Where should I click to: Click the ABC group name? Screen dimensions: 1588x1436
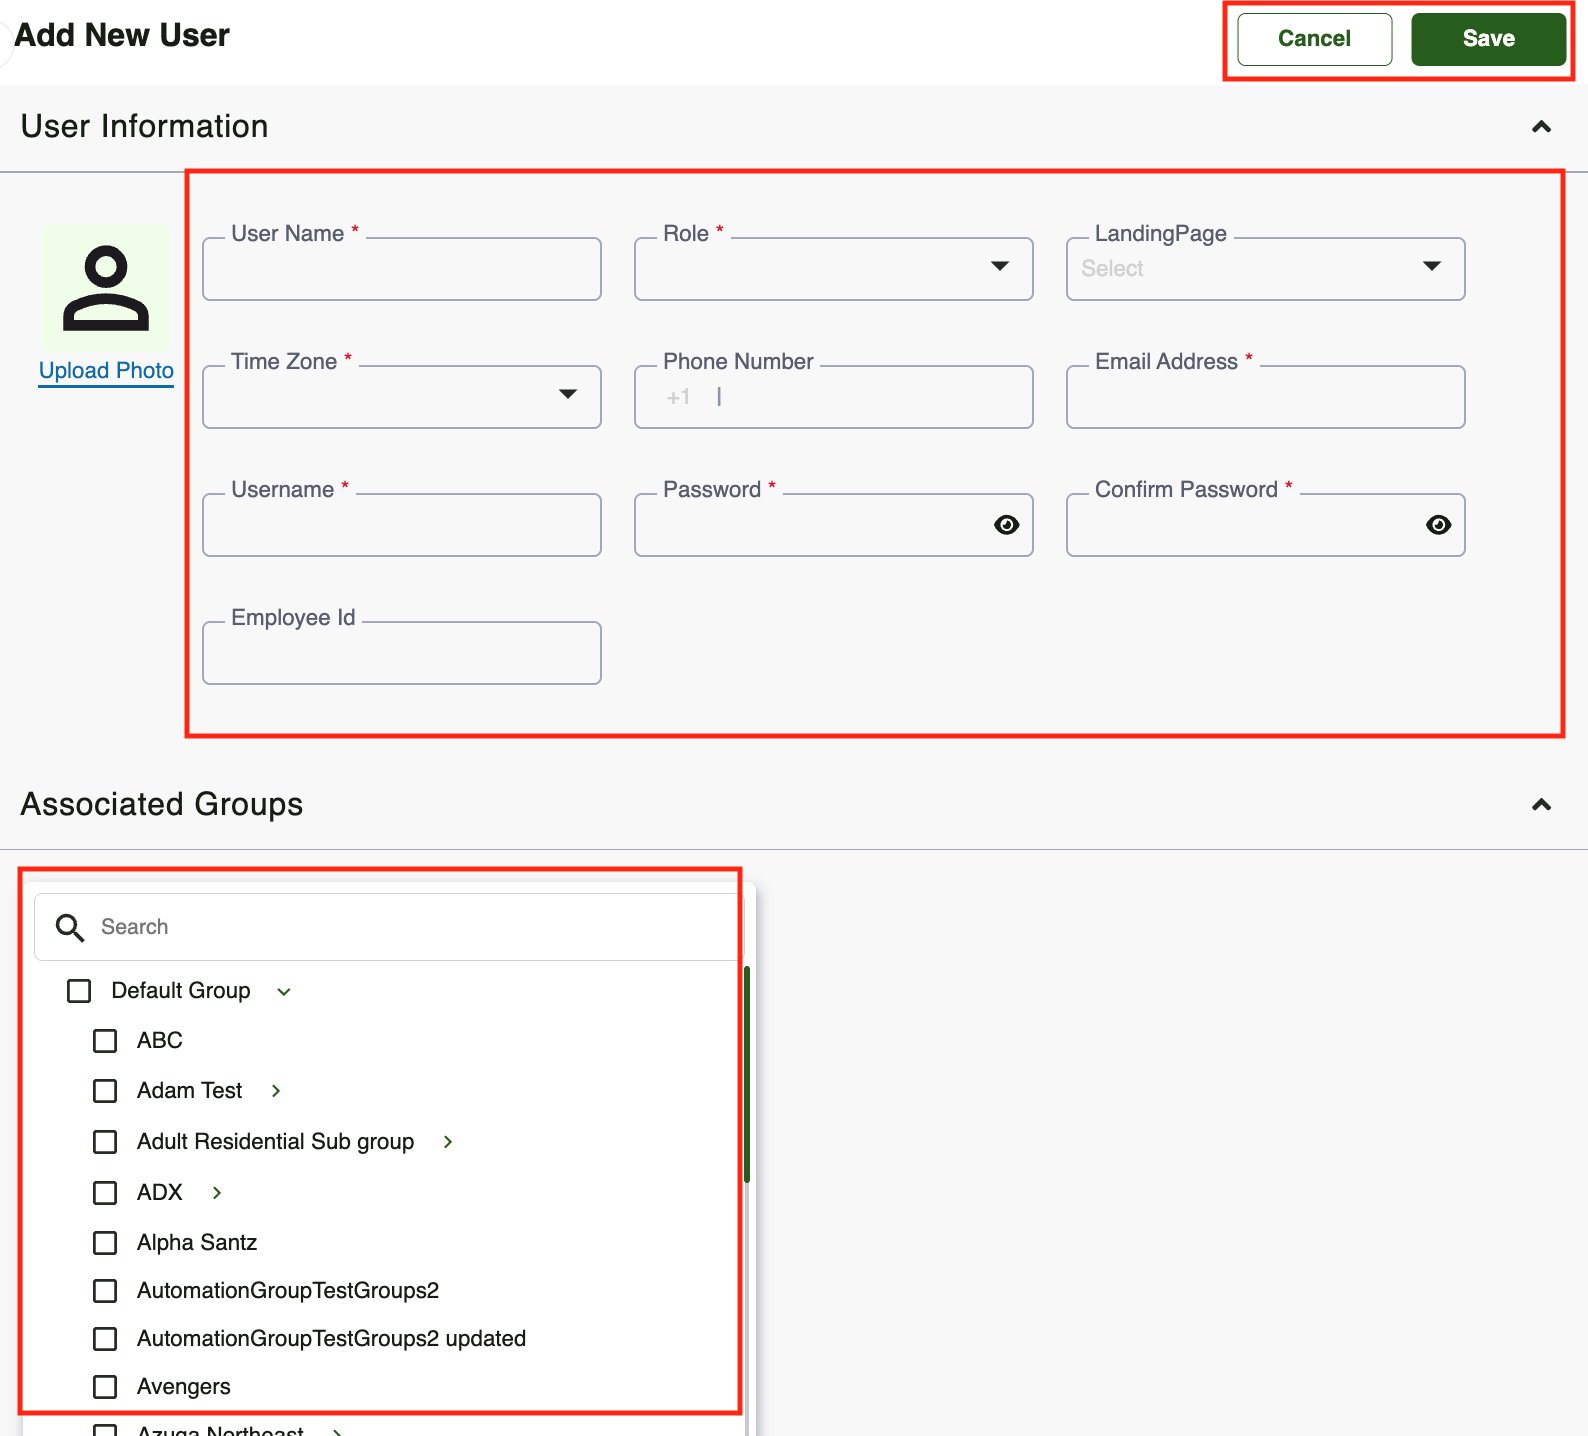point(160,1041)
